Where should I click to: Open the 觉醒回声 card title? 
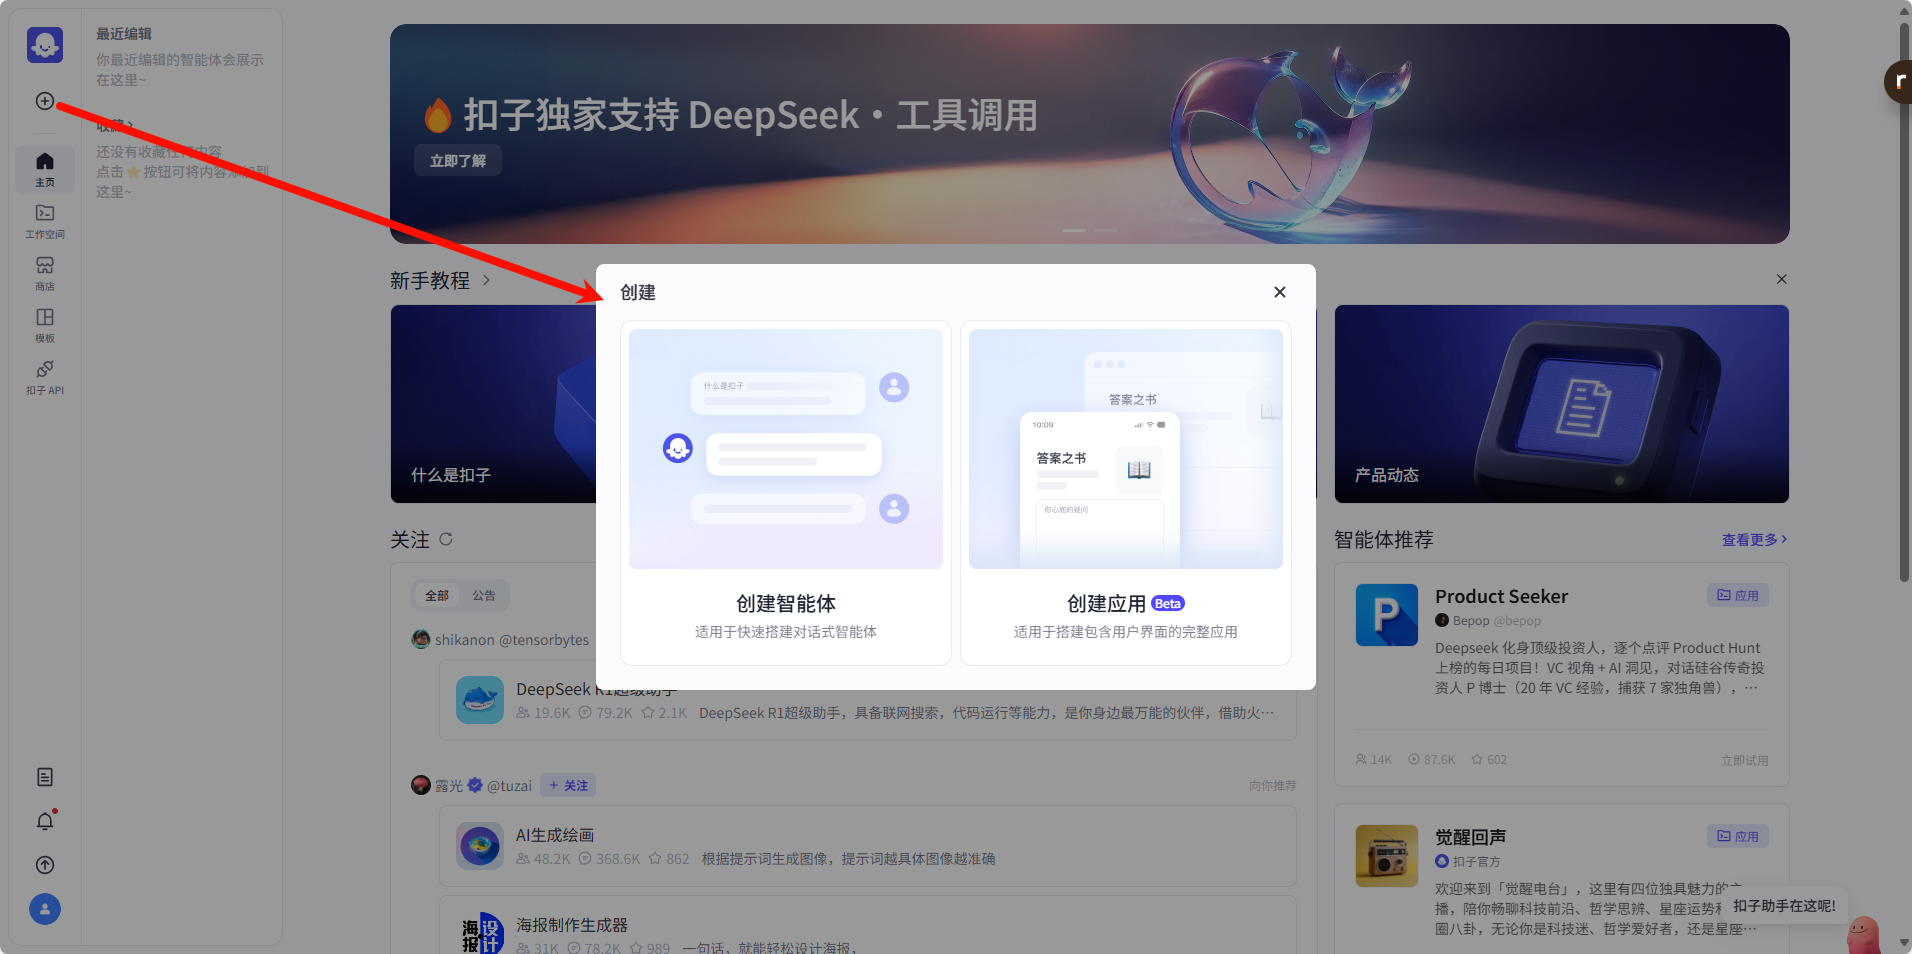1470,837
